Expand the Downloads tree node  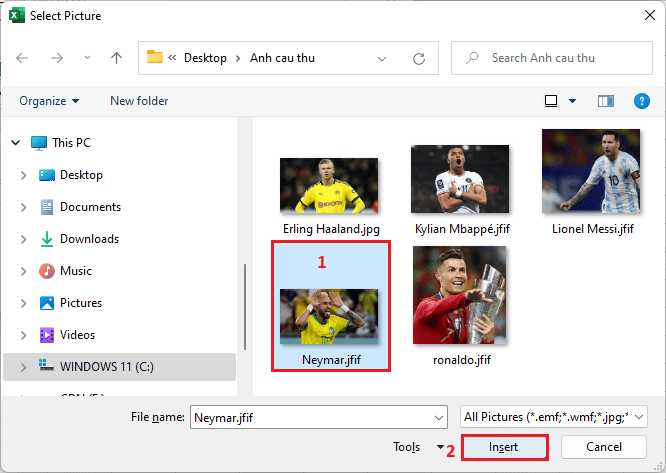[x=23, y=239]
